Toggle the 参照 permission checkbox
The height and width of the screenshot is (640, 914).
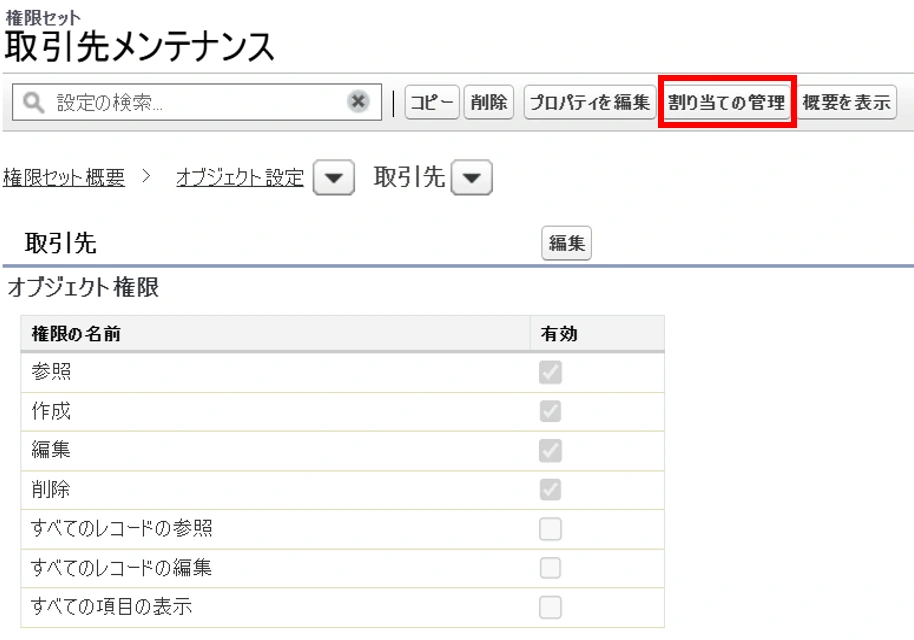[550, 372]
